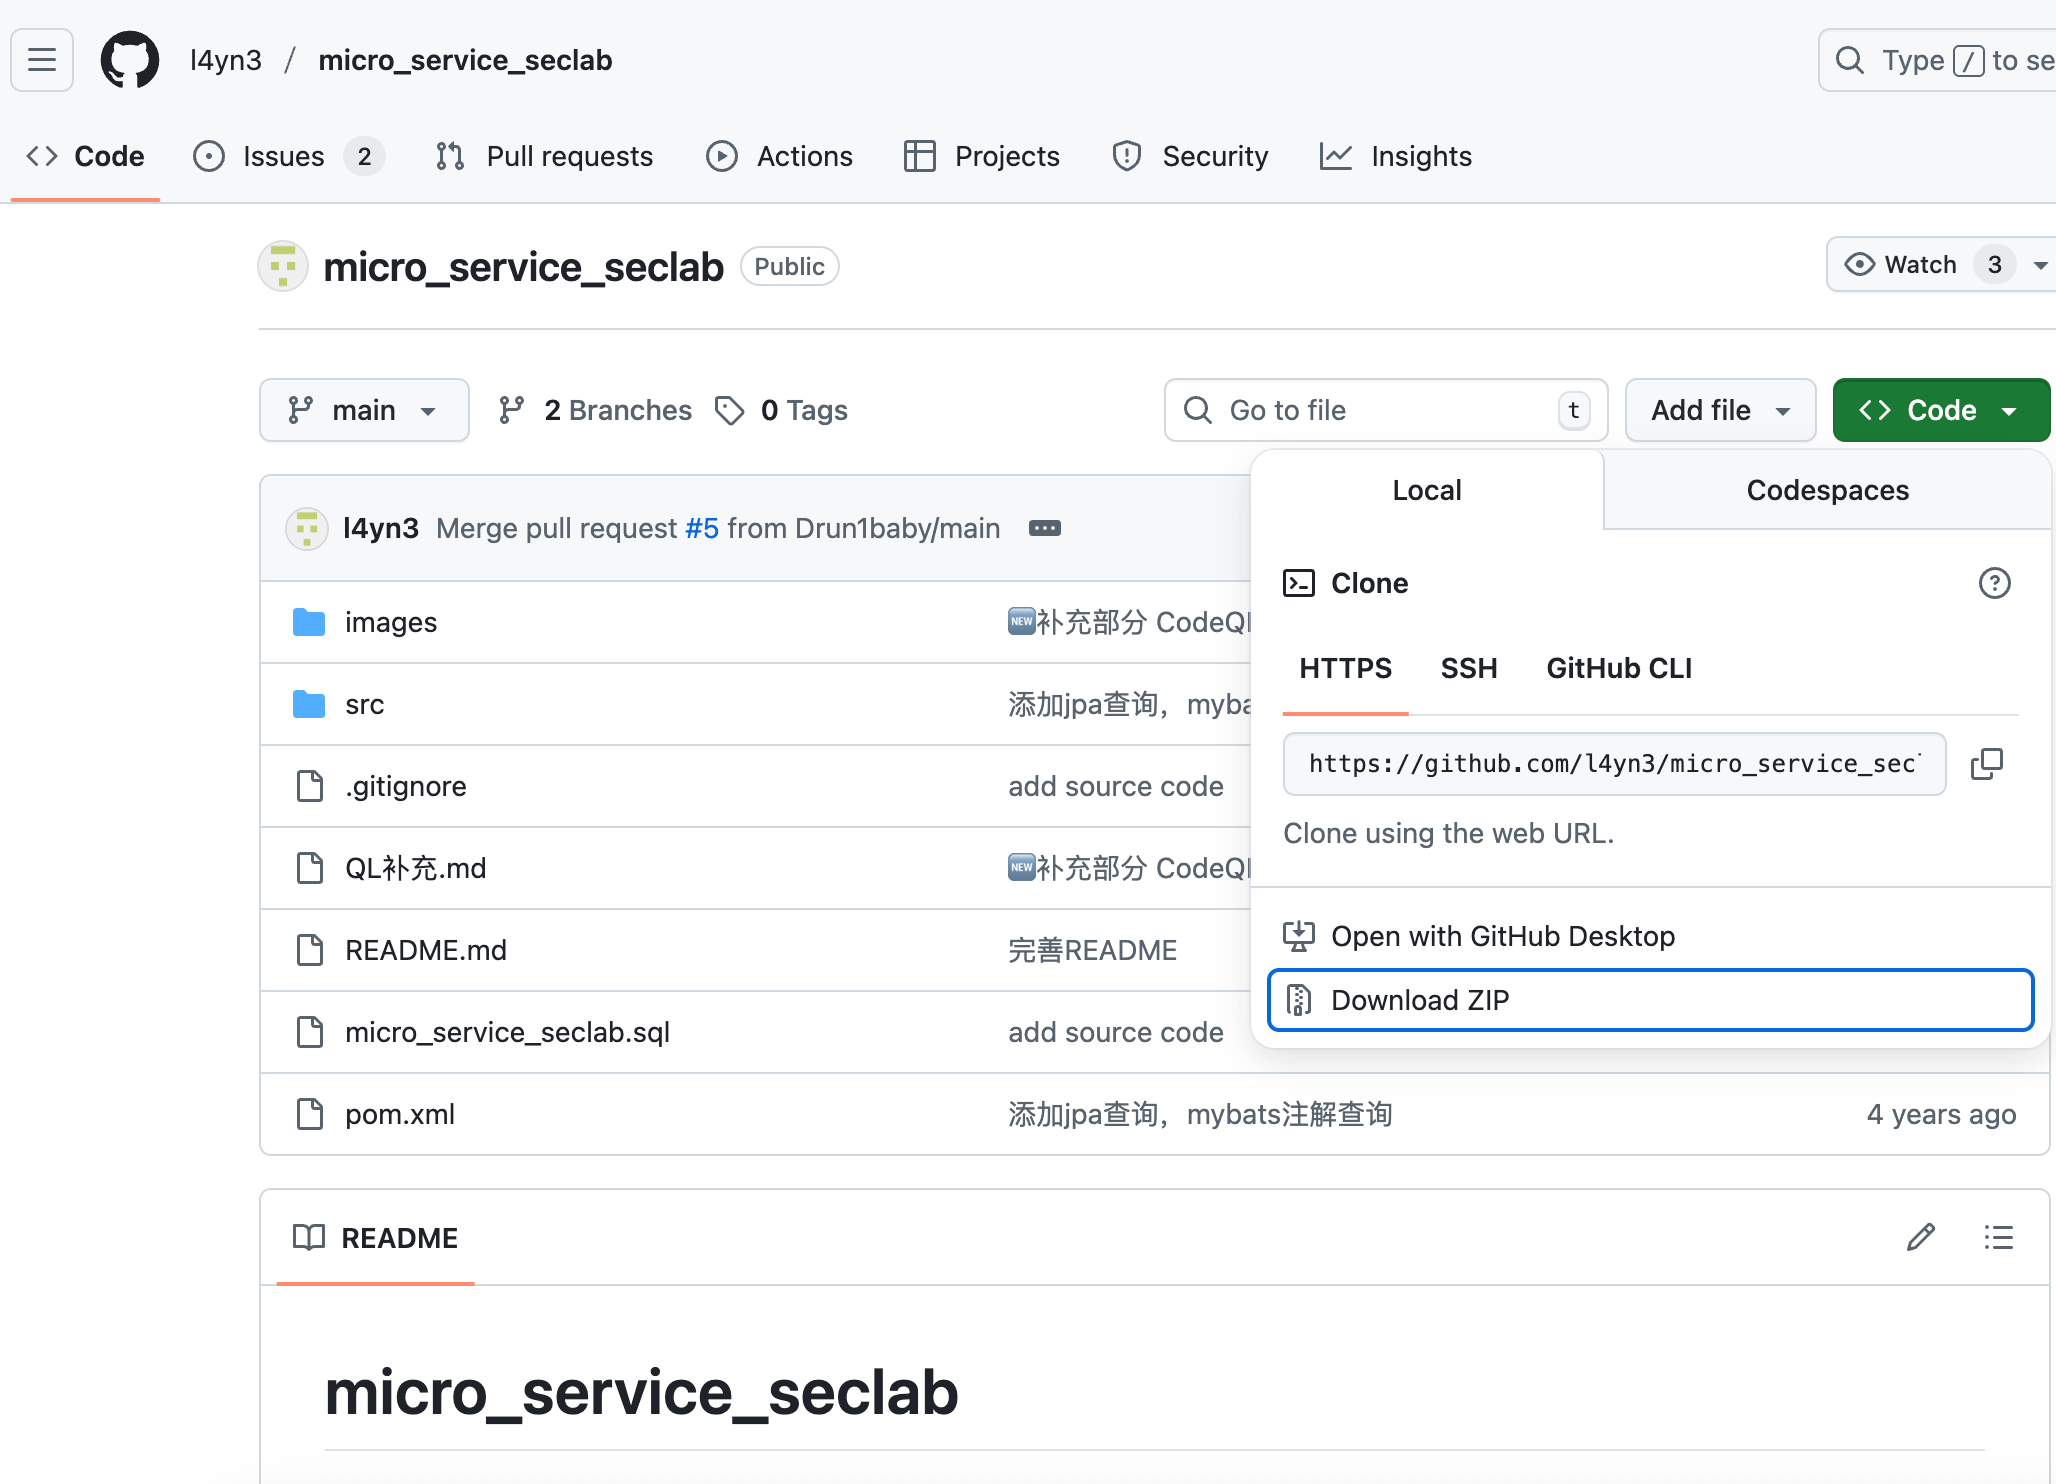Collapse the green Code dropdown button
Screen dimensions: 2056x1484
click(x=1941, y=410)
